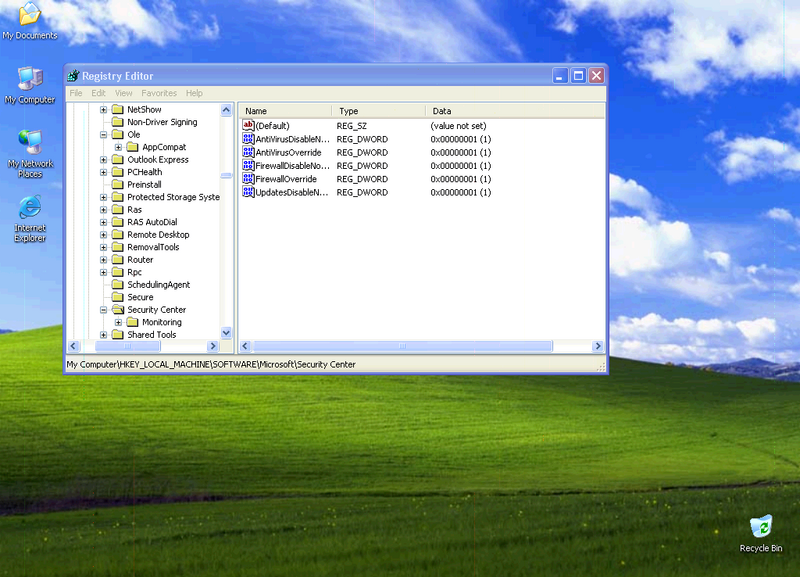
Task: Click the values pane scroll left arrow
Action: click(x=245, y=346)
